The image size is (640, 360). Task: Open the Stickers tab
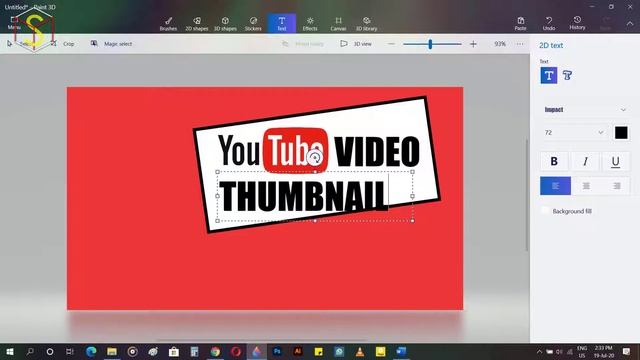pos(253,24)
